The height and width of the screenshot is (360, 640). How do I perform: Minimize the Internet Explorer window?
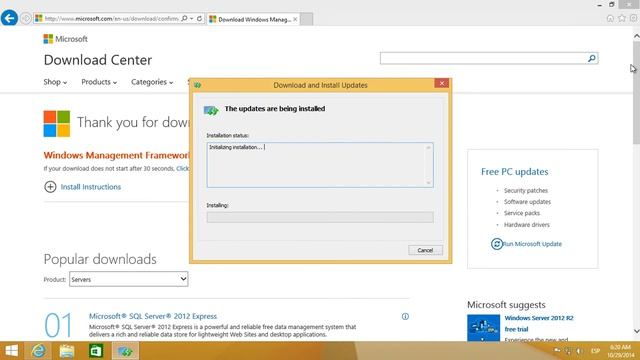point(599,5)
